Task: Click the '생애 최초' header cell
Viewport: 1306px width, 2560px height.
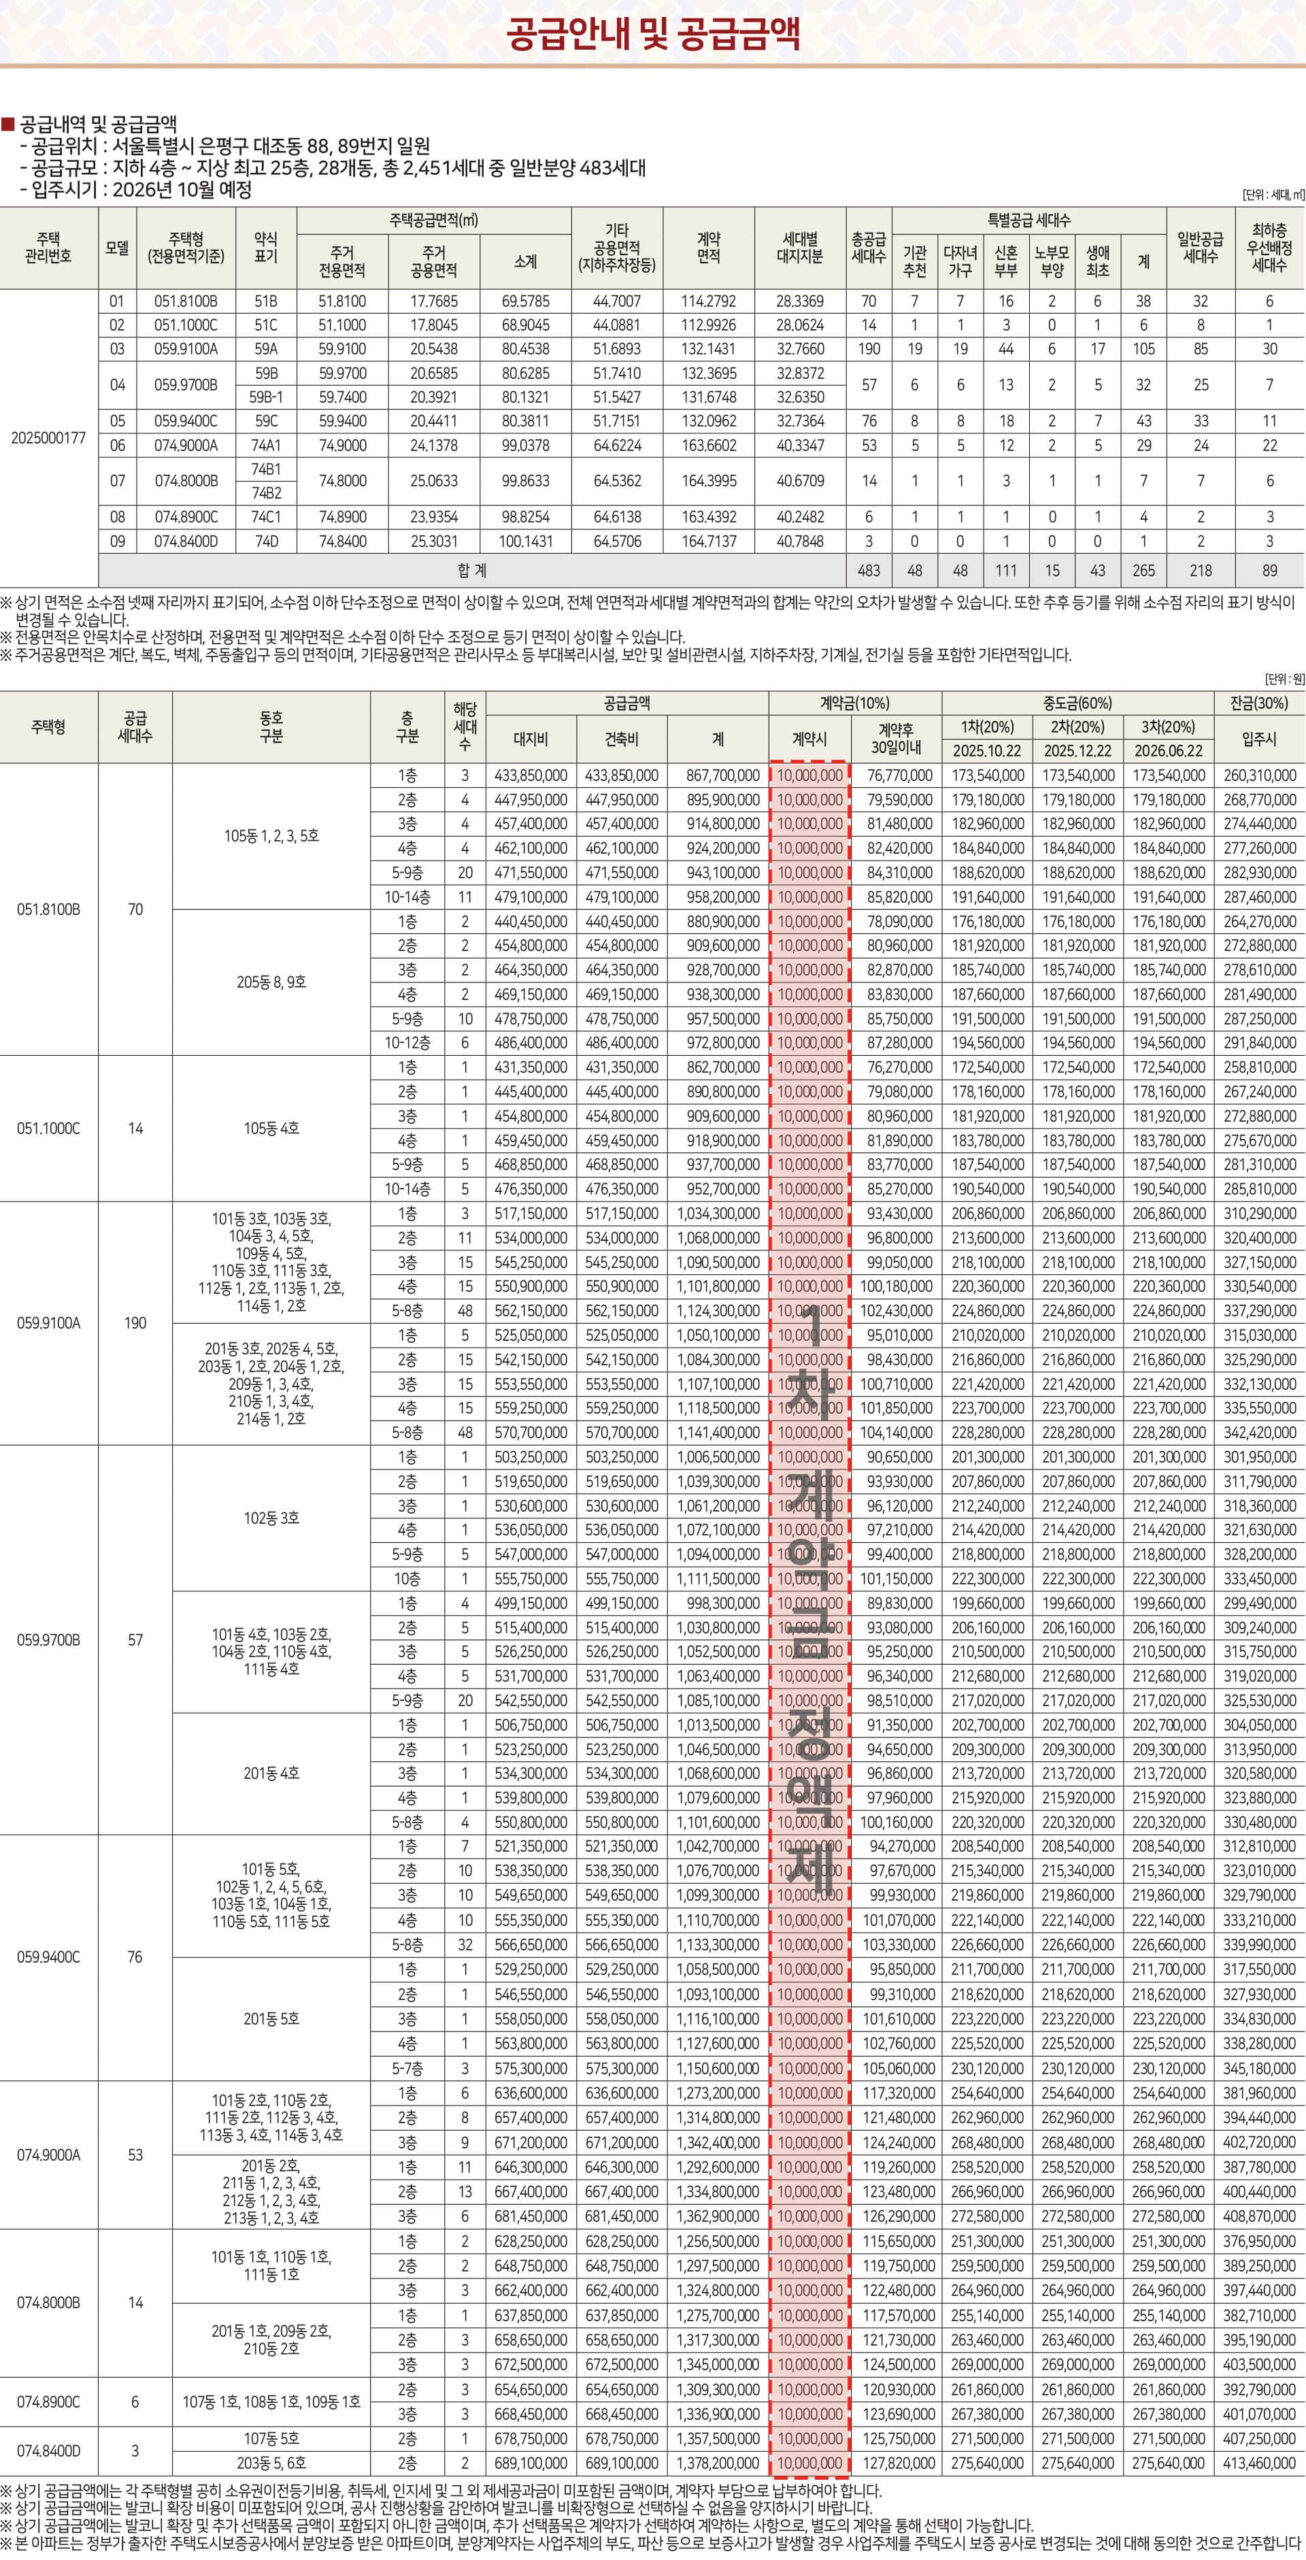Action: pos(1097,262)
